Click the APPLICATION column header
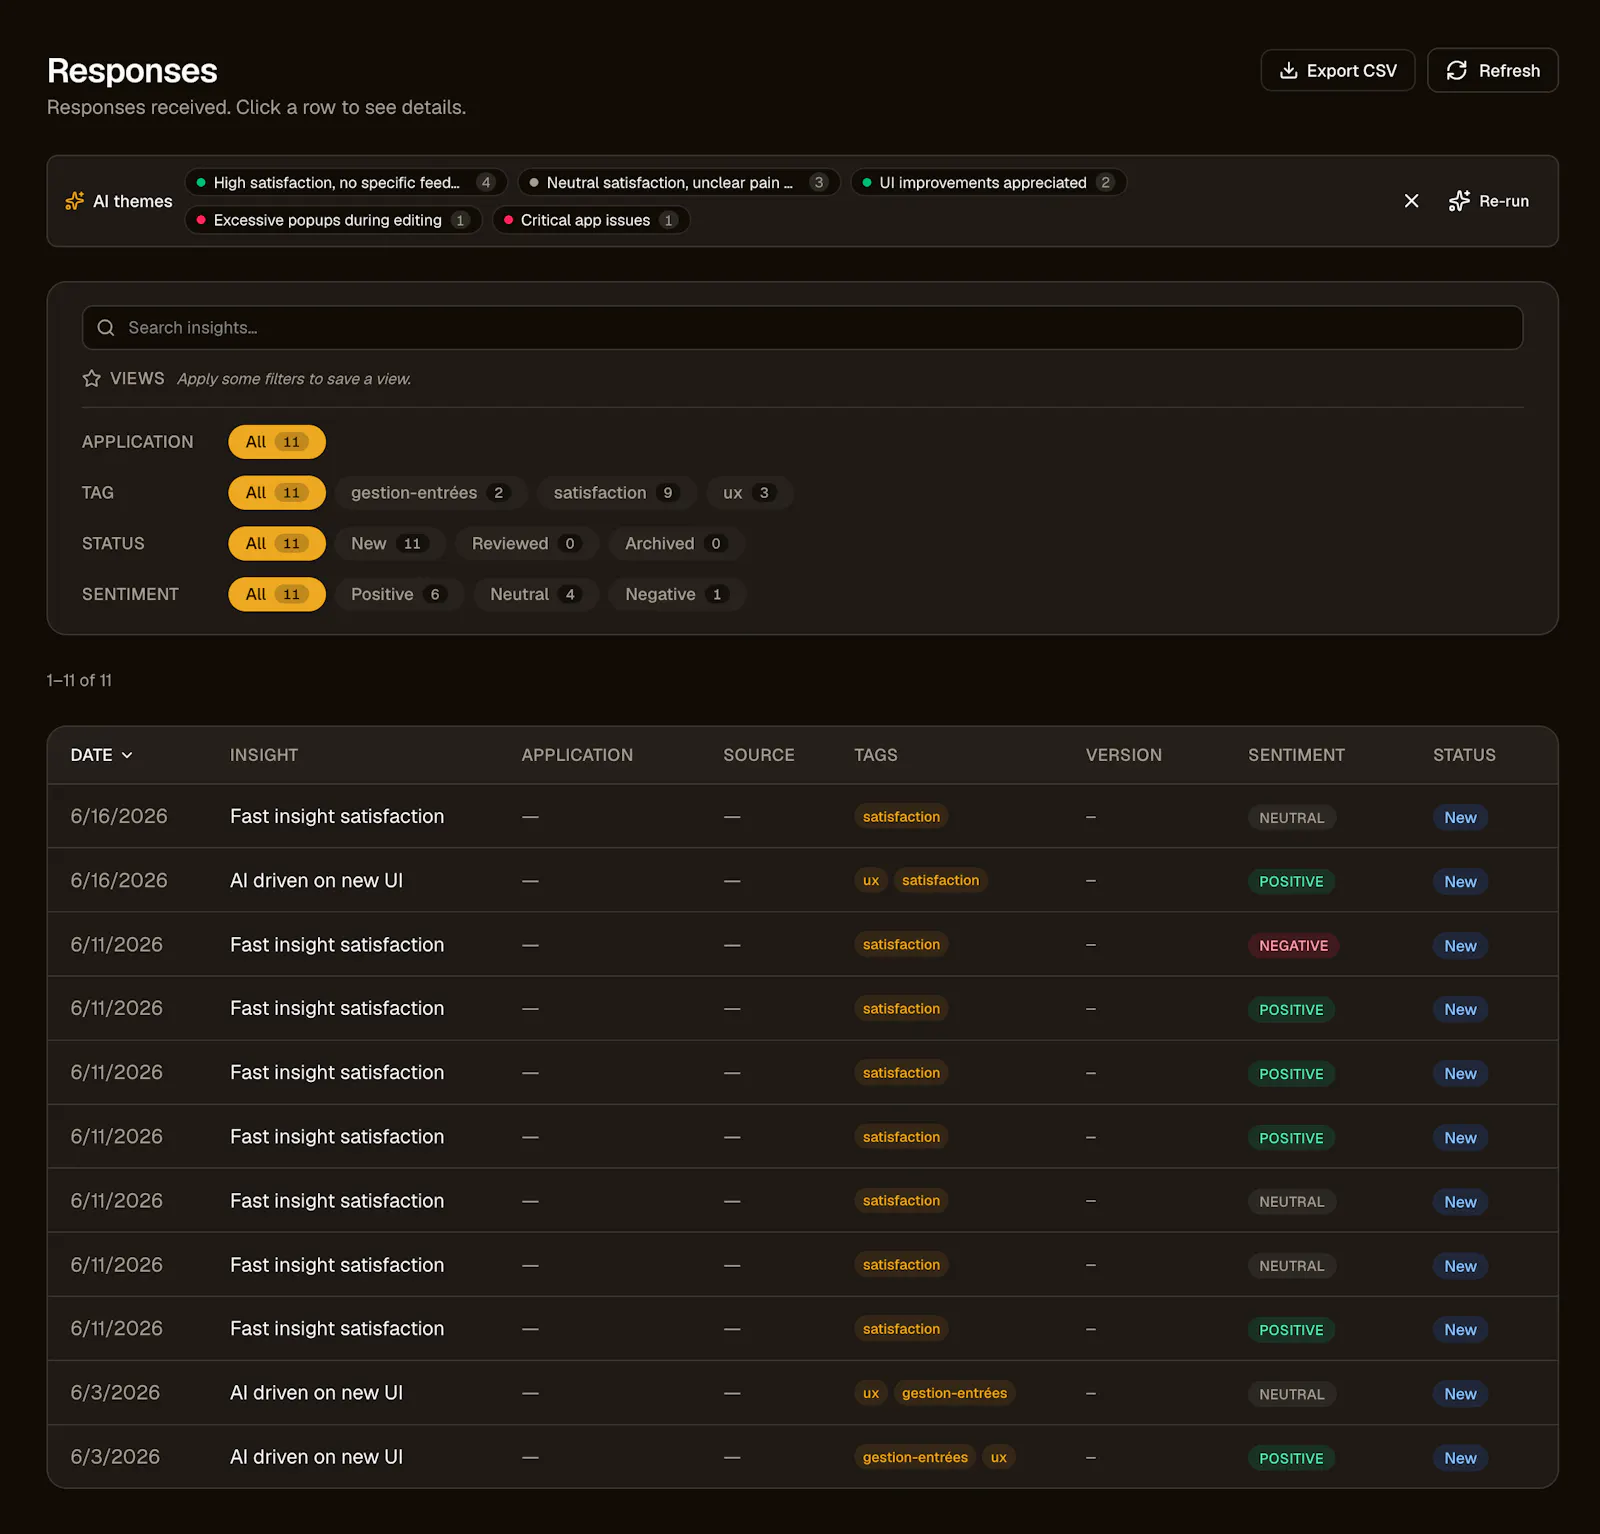The width and height of the screenshot is (1600, 1534). pyautogui.click(x=577, y=755)
